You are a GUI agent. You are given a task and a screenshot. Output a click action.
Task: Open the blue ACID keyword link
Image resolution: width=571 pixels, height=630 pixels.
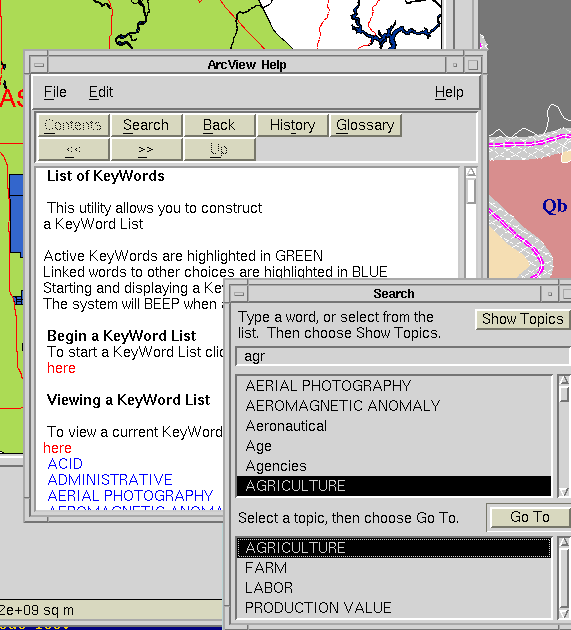pos(65,464)
